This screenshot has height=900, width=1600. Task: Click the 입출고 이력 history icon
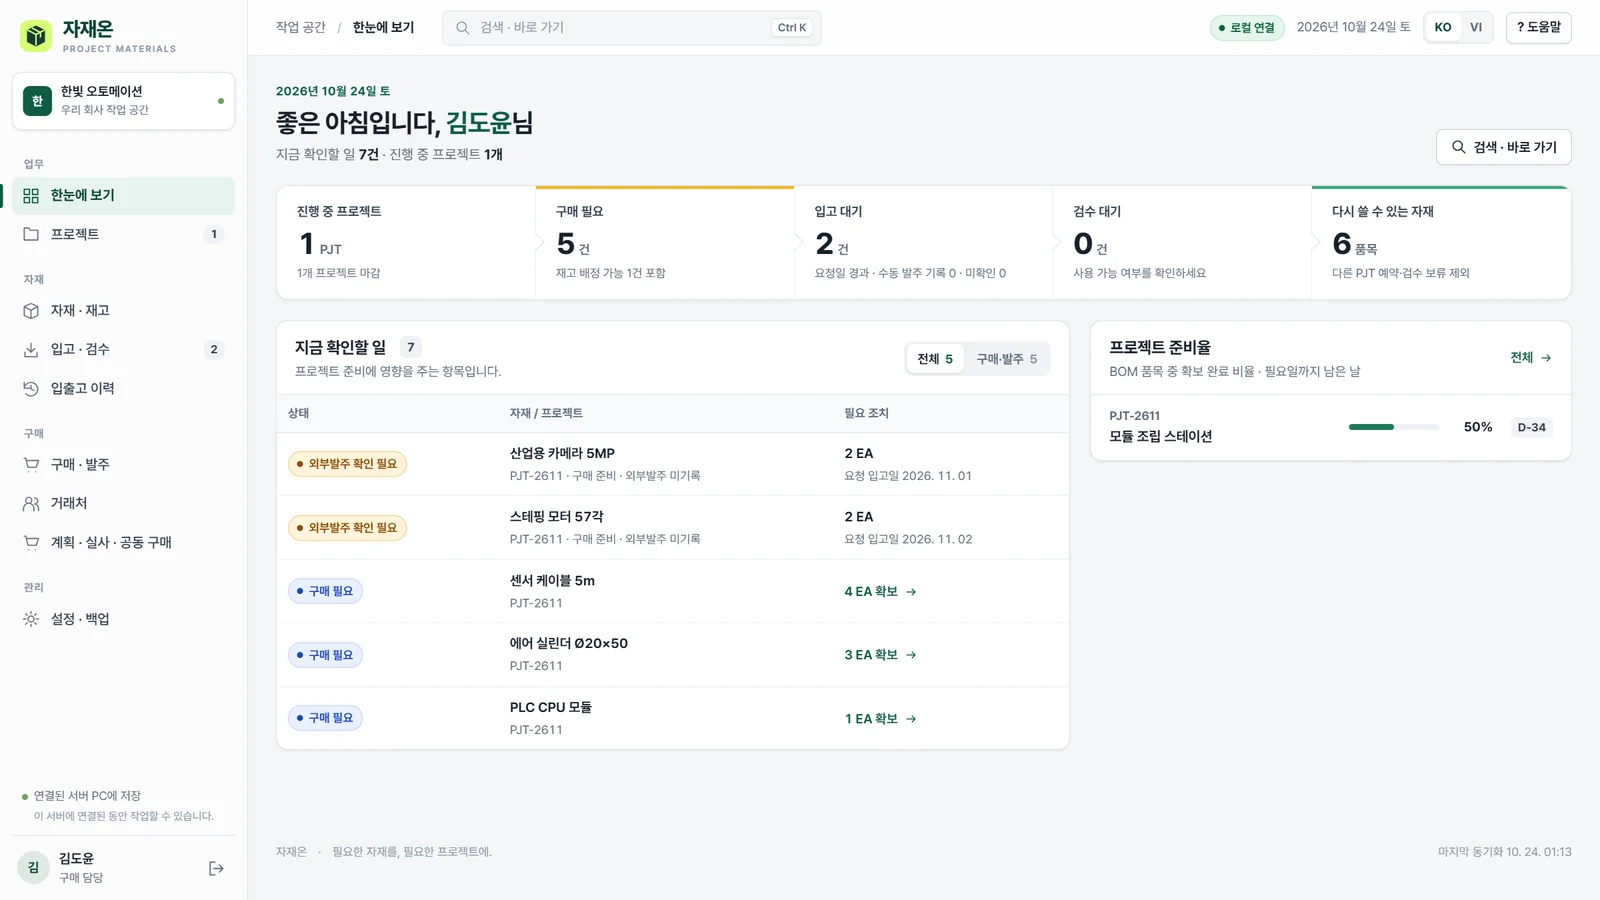click(31, 388)
